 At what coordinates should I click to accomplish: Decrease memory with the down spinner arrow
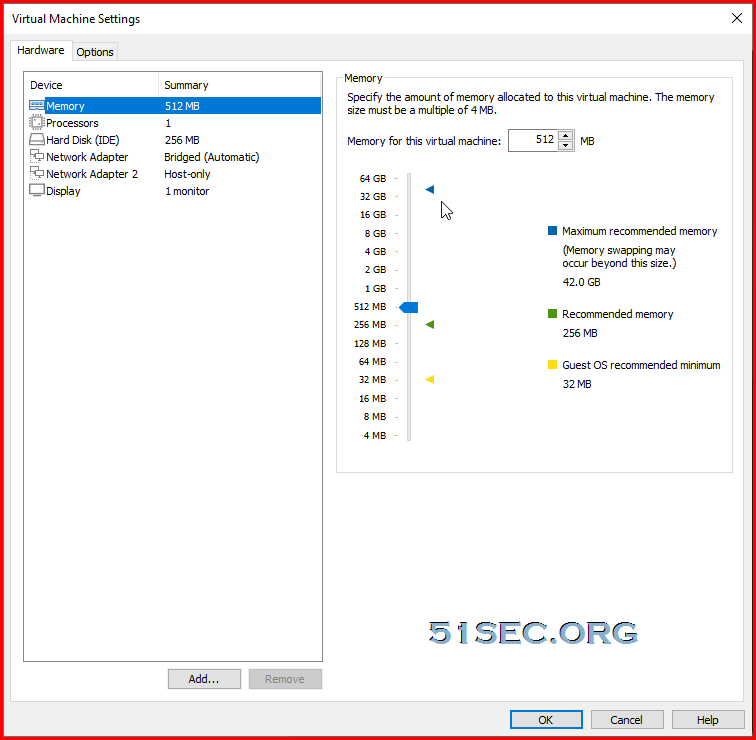pos(566,146)
